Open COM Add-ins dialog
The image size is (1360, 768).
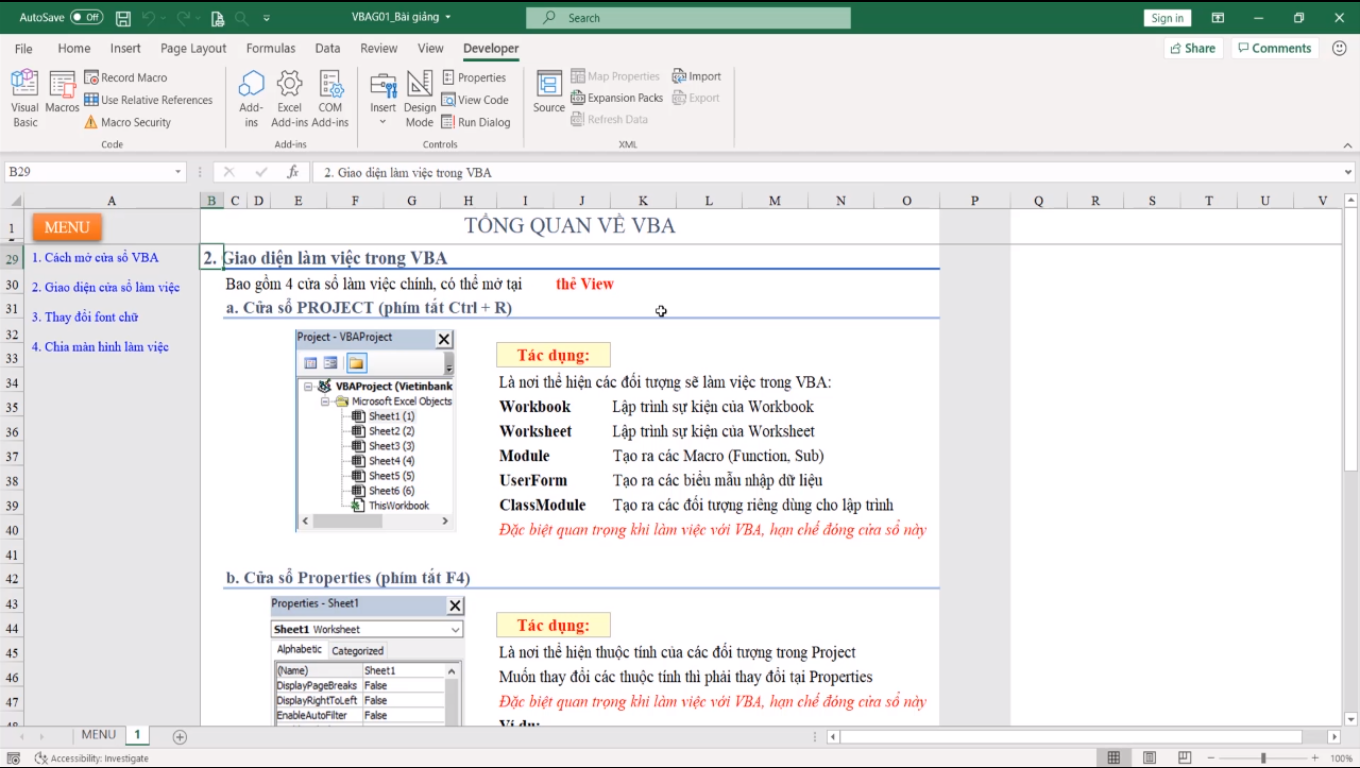(x=330, y=99)
